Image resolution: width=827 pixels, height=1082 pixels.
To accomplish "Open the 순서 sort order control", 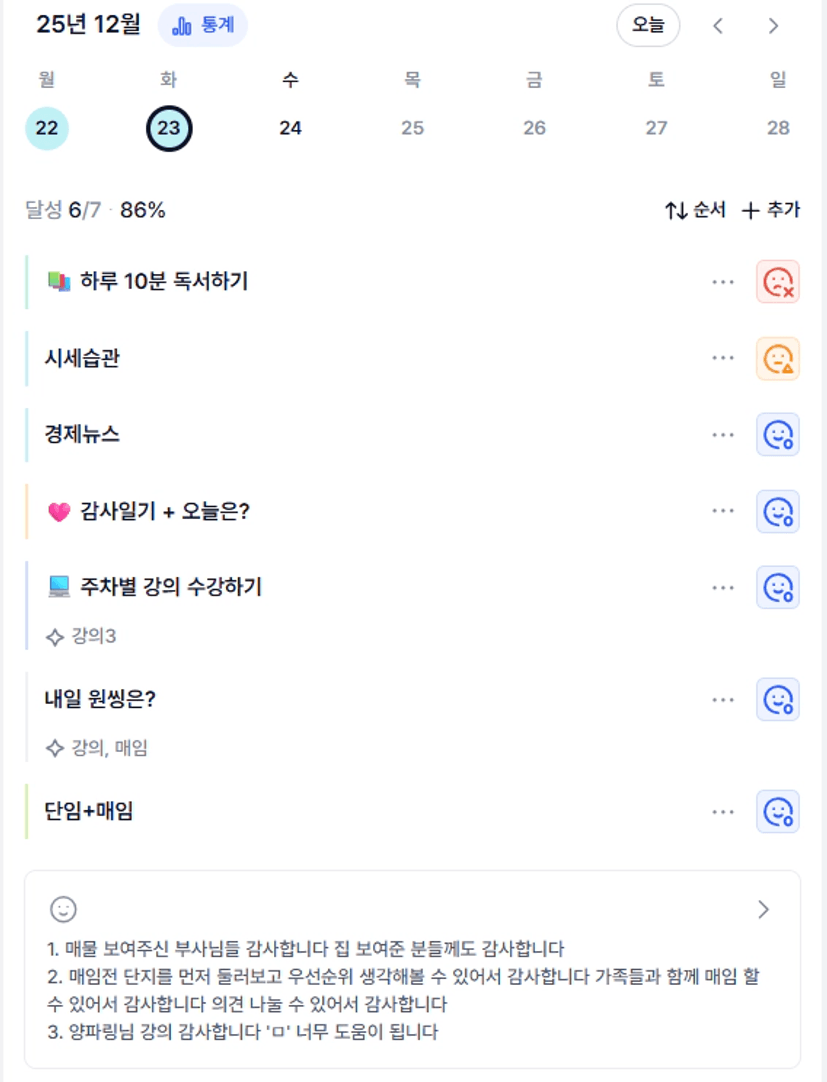I will coord(695,210).
